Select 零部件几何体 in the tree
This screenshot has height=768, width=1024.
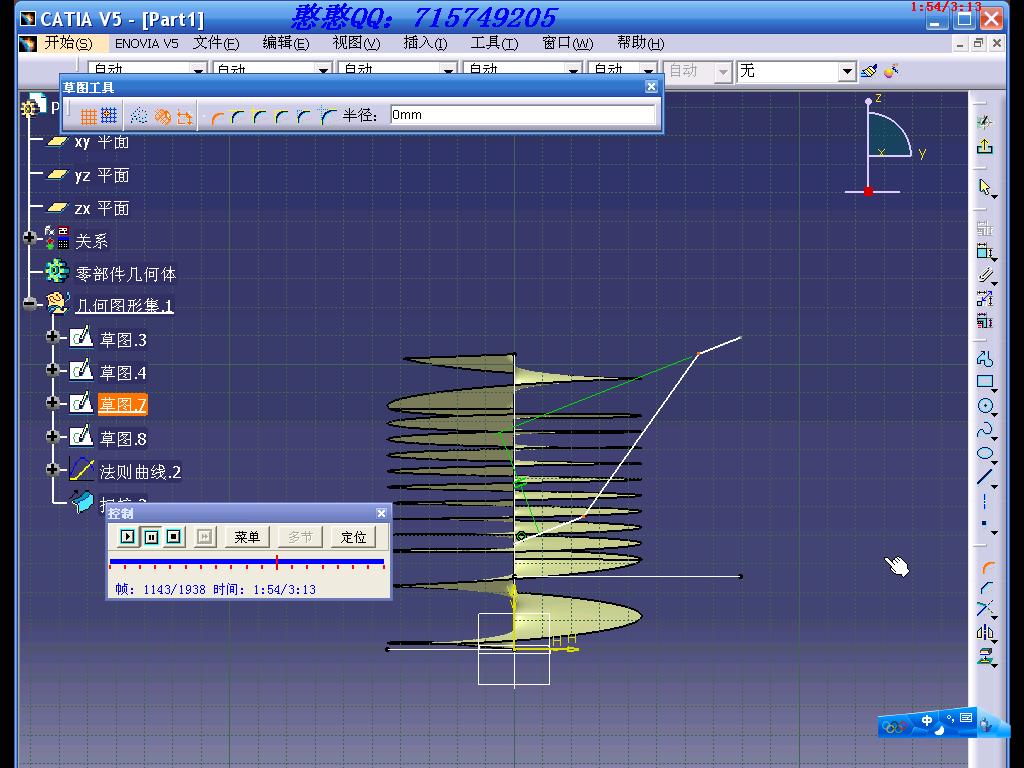point(125,274)
